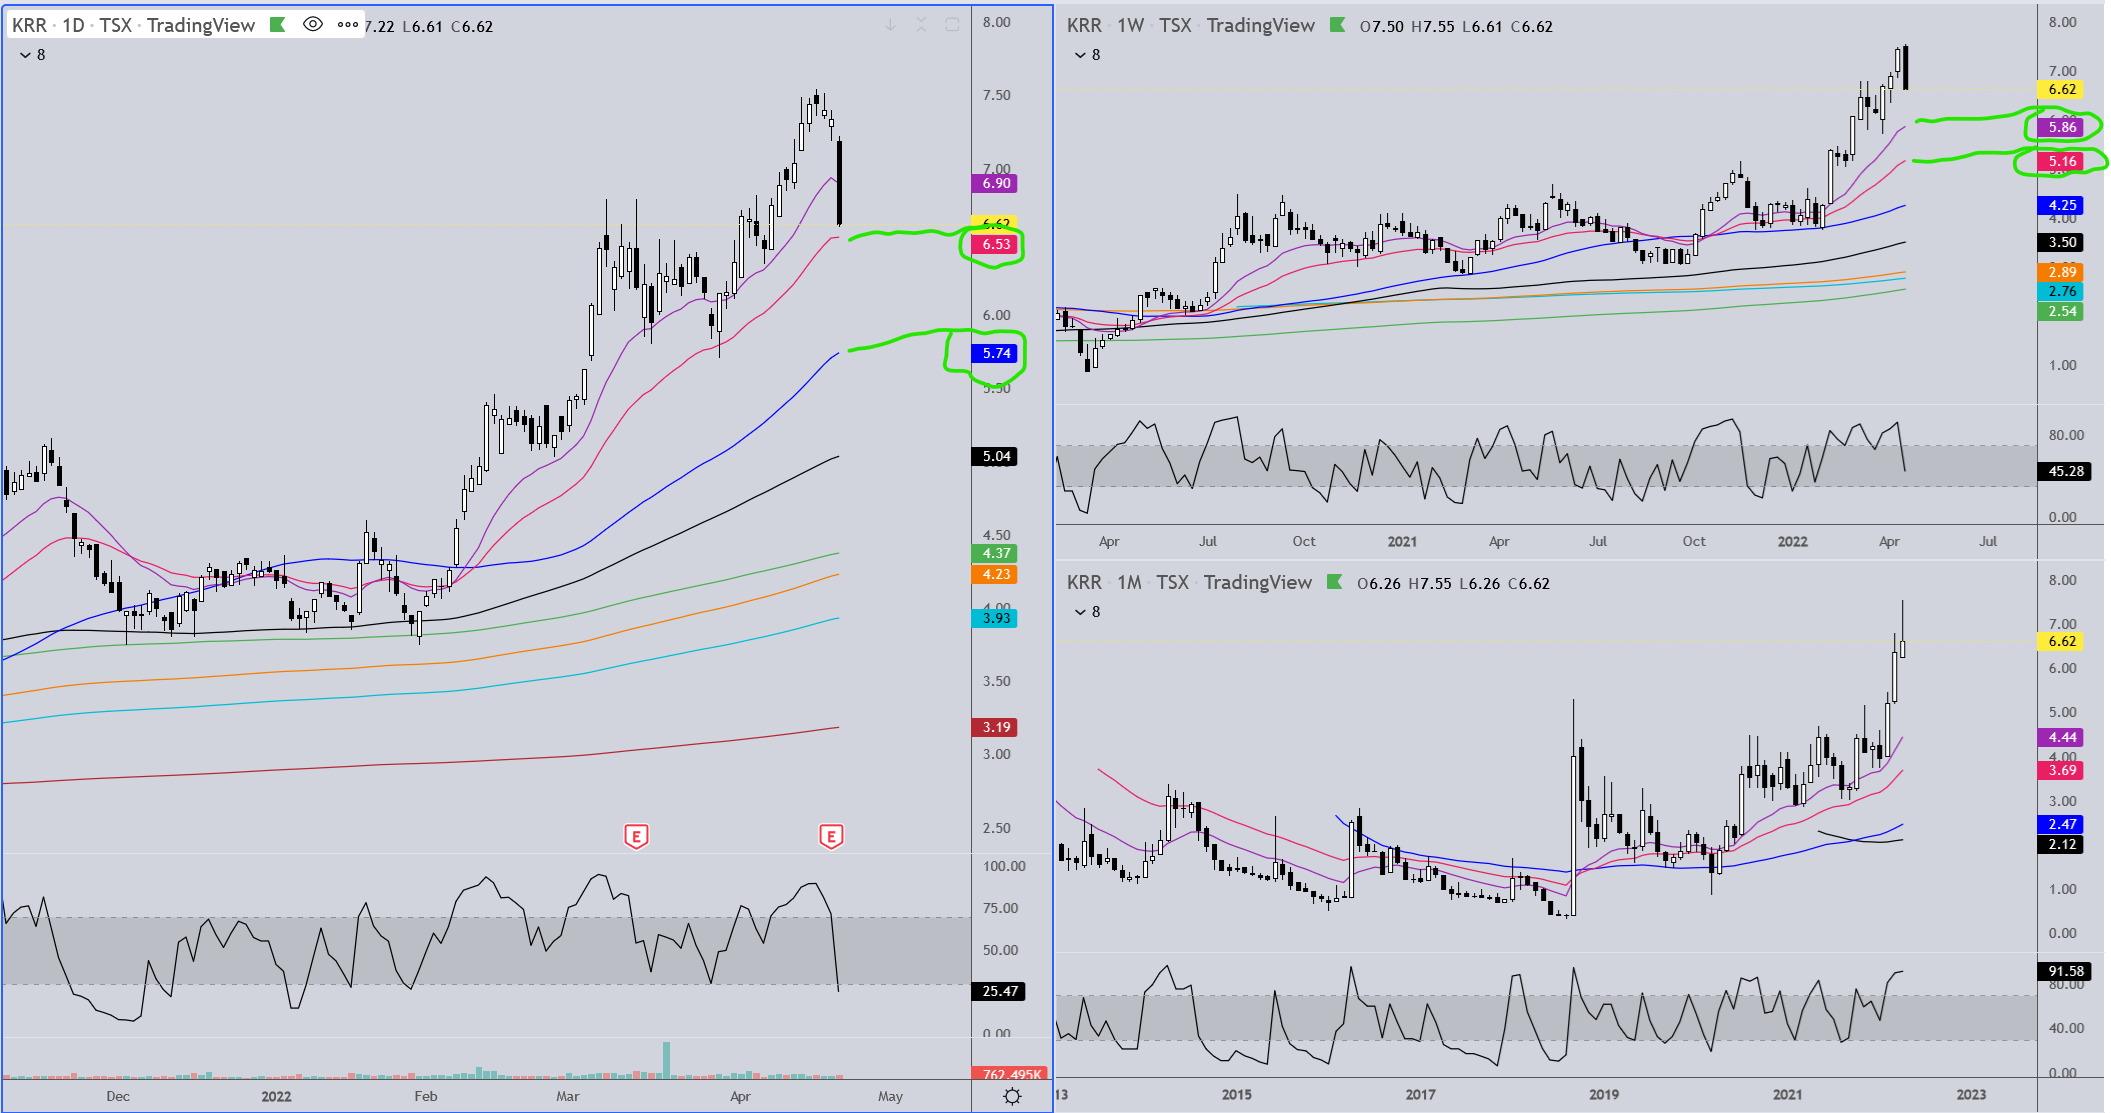Click the green market status flag on monthly chart
This screenshot has width=2111, height=1113.
point(1334,582)
